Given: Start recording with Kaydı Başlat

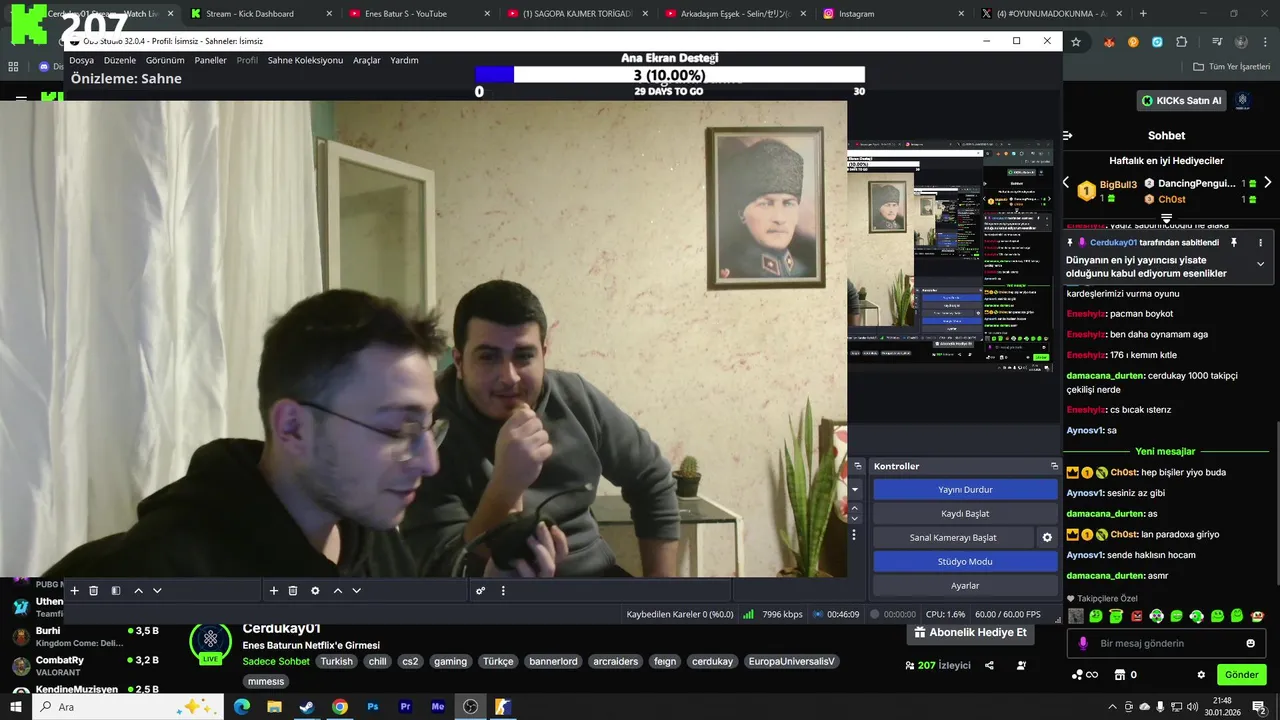Looking at the screenshot, I should click(x=965, y=514).
